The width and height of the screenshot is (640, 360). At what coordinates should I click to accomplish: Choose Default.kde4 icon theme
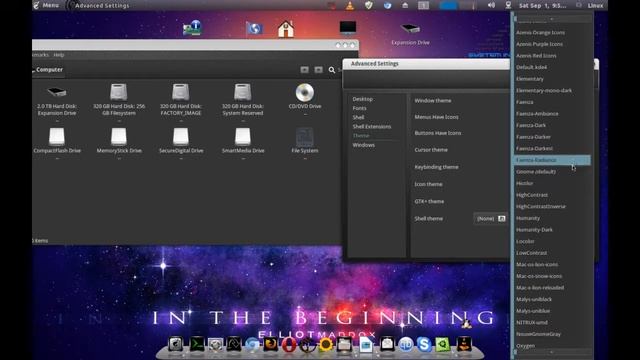[531, 67]
